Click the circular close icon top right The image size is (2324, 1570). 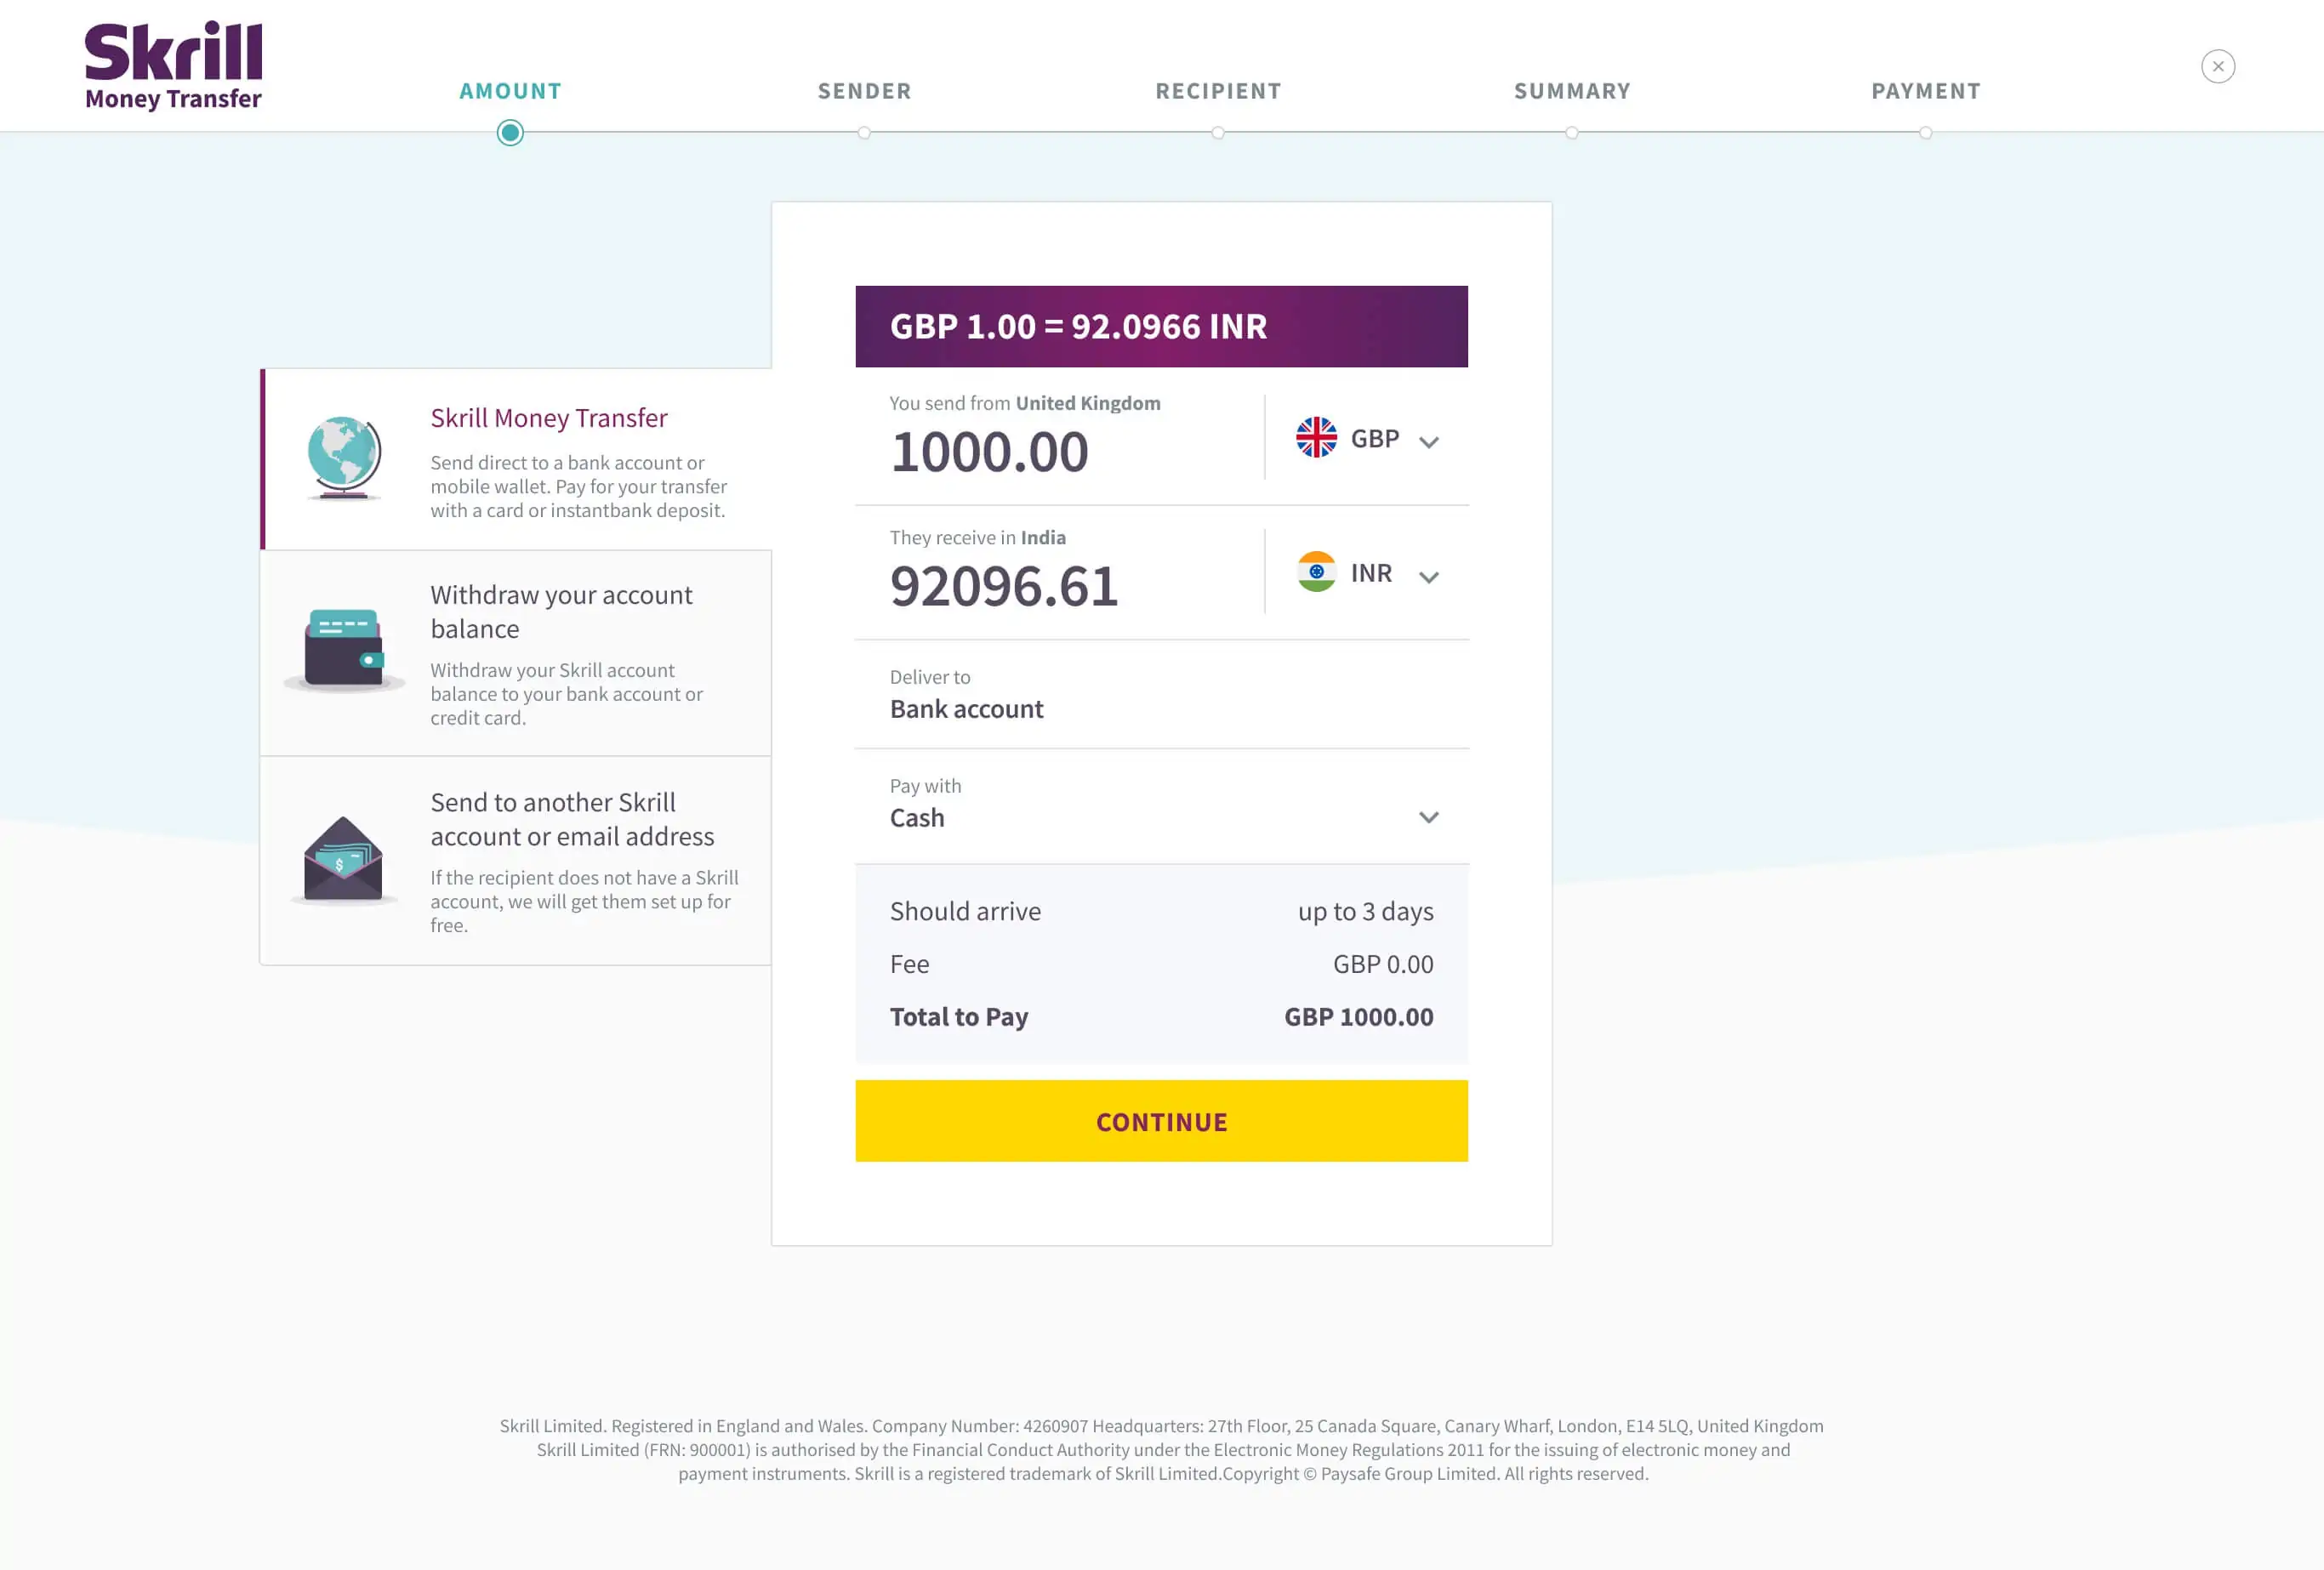tap(2218, 66)
